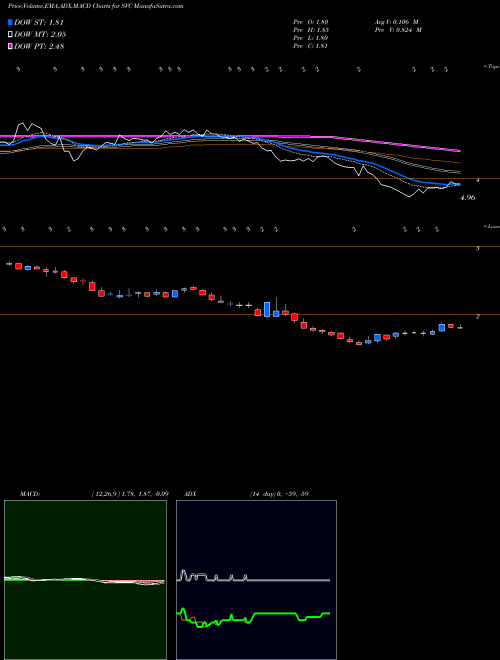Click the chart title mentioning MunafaSutra.com
The width and height of the screenshot is (500, 660).
(96, 6)
